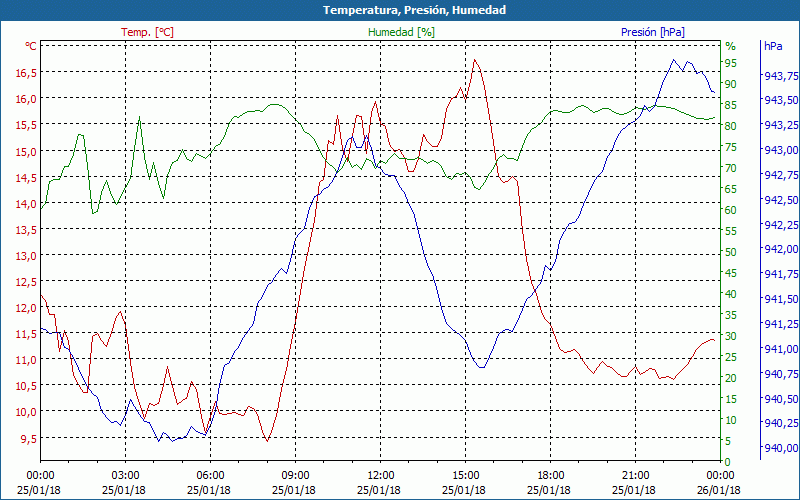The width and height of the screenshot is (800, 500).
Task: Select the green "Humedad [%]" legend label
Action: pos(402,32)
